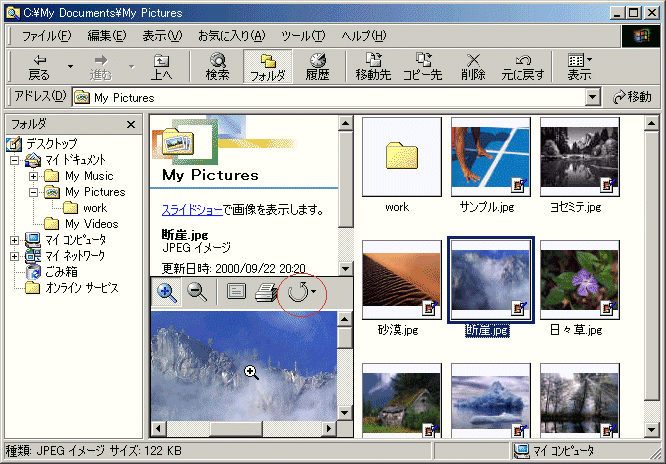Click the rotate image icon
This screenshot has width=666, height=464.
click(297, 292)
